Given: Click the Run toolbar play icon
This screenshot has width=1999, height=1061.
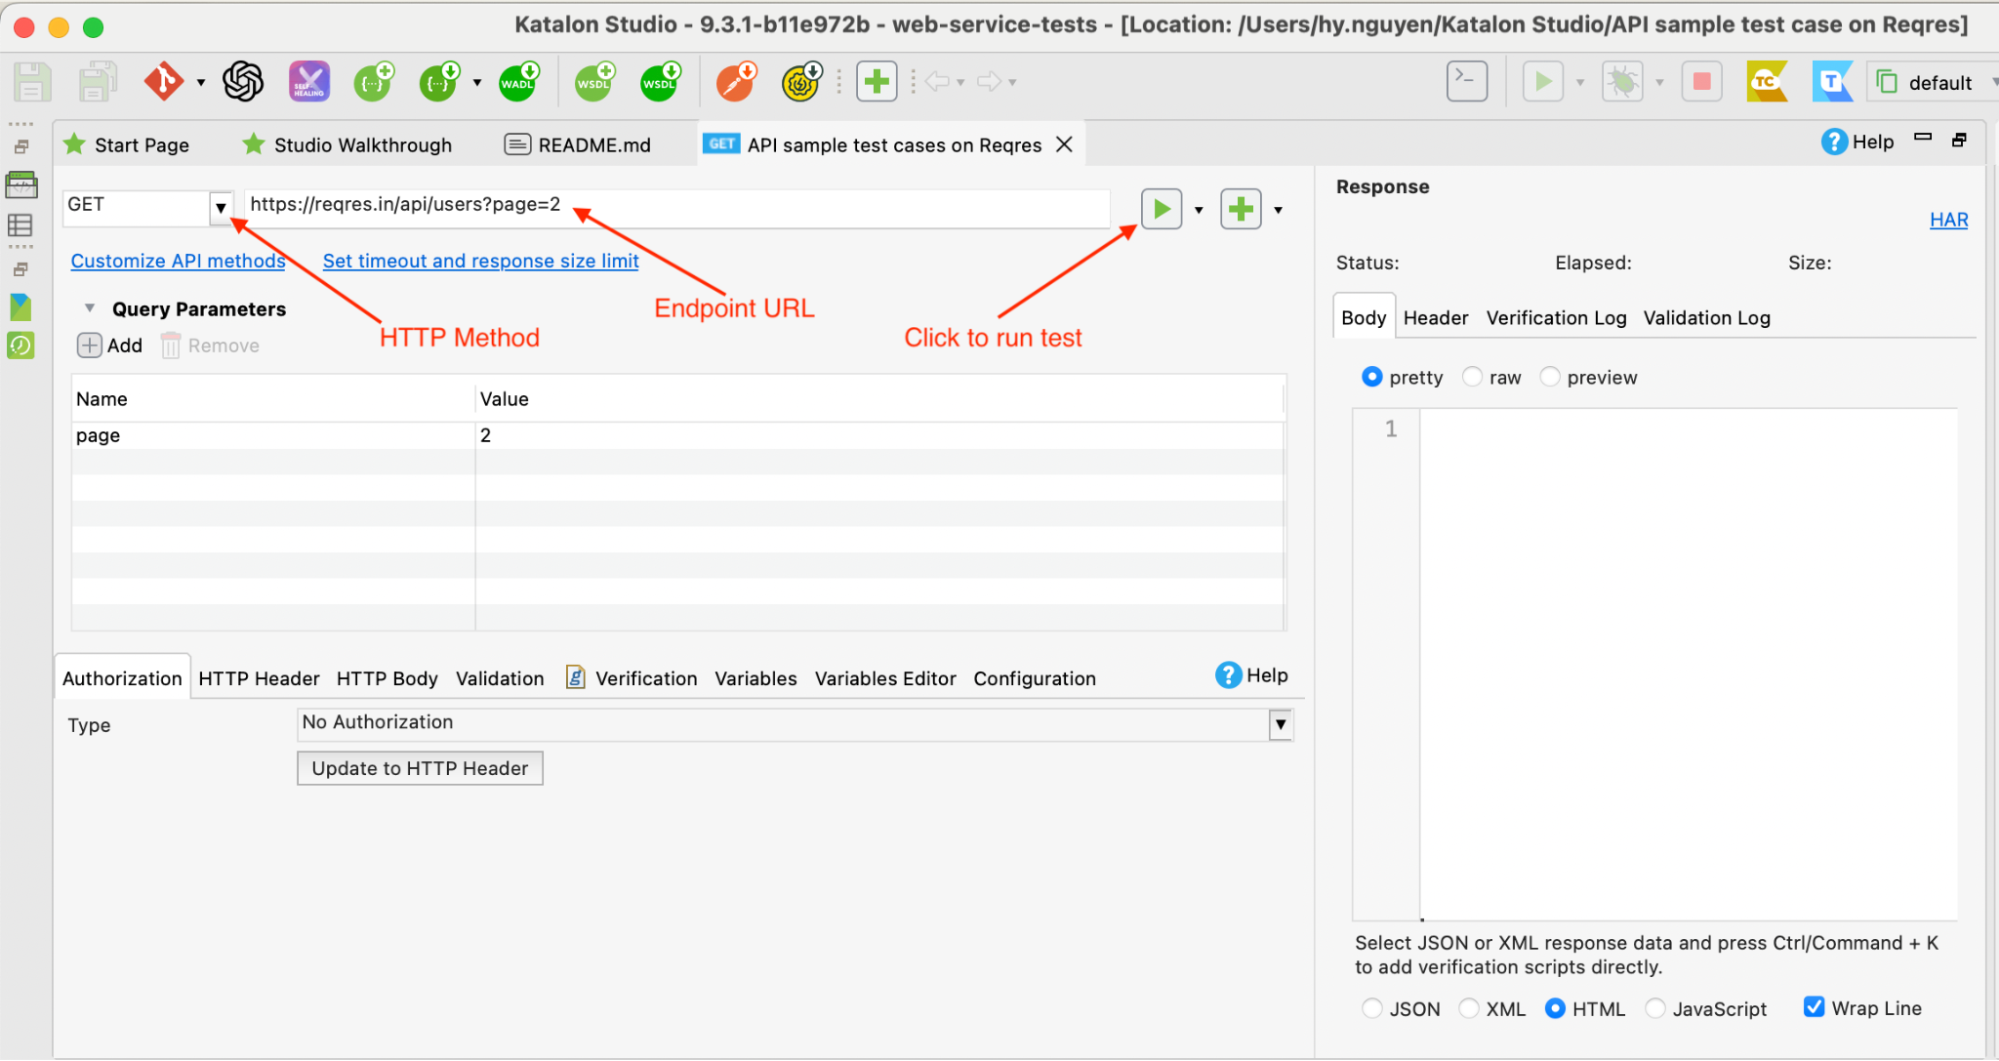Looking at the screenshot, I should [1543, 82].
